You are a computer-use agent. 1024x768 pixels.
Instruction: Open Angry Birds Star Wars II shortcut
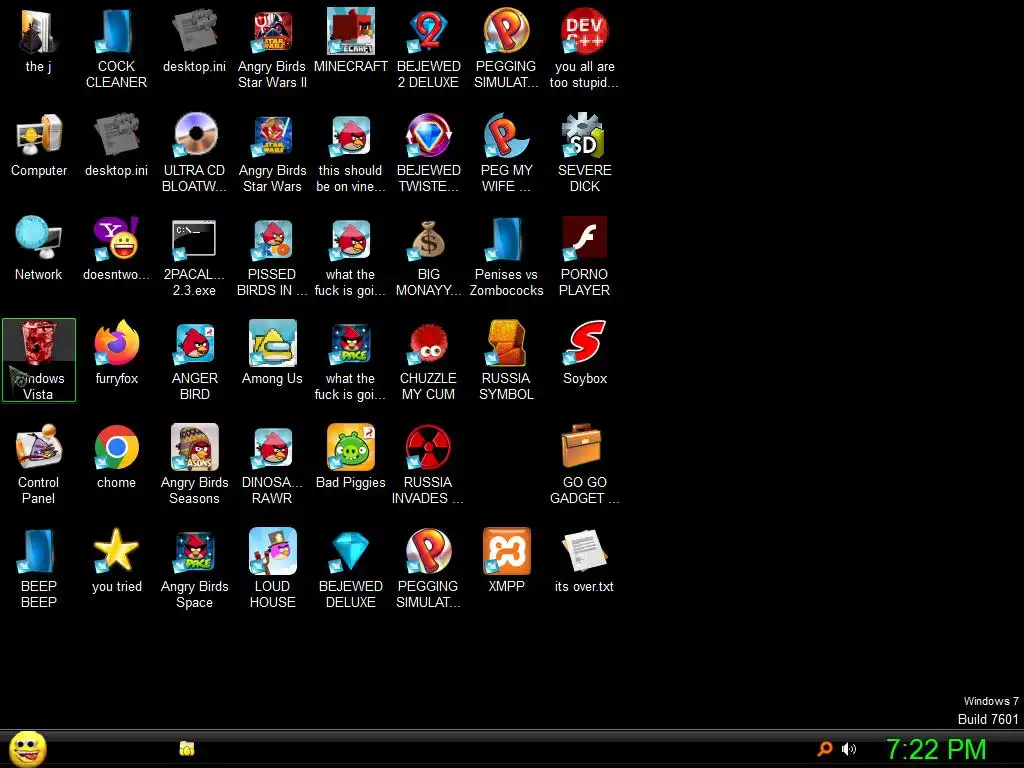tap(272, 49)
